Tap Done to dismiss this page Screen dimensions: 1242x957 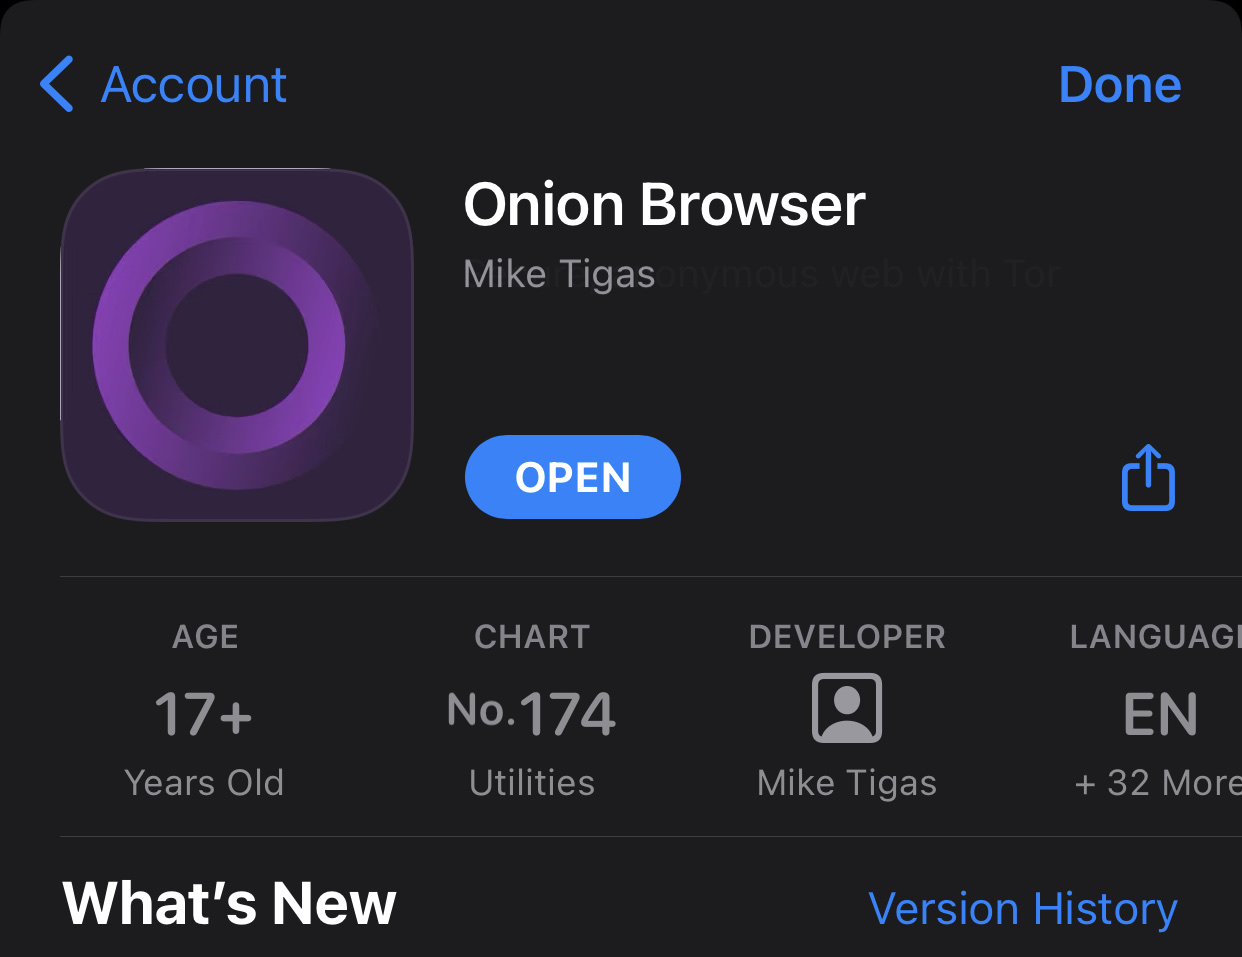(x=1119, y=85)
